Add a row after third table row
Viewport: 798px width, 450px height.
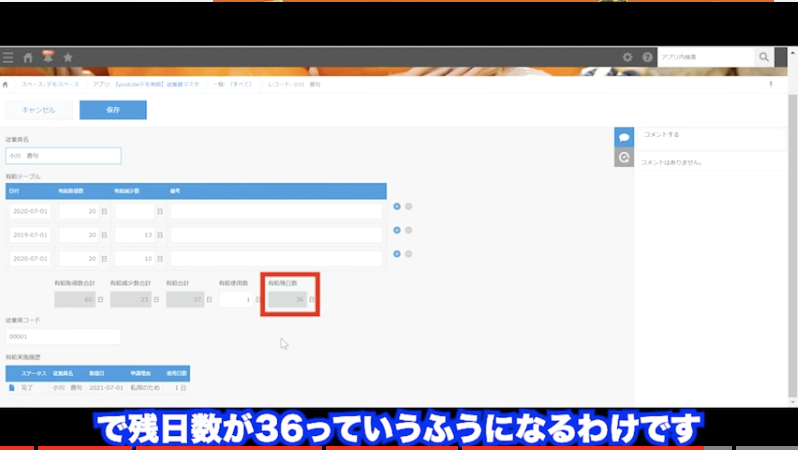(x=397, y=254)
